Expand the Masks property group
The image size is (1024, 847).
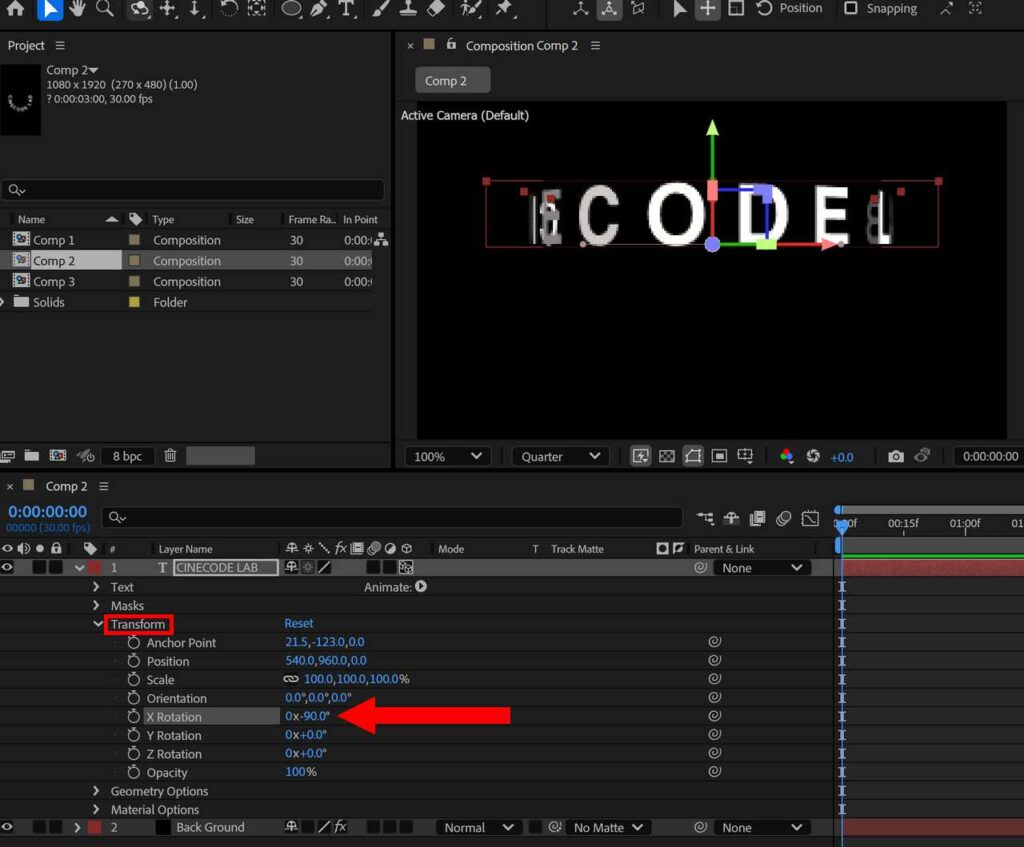pos(96,605)
